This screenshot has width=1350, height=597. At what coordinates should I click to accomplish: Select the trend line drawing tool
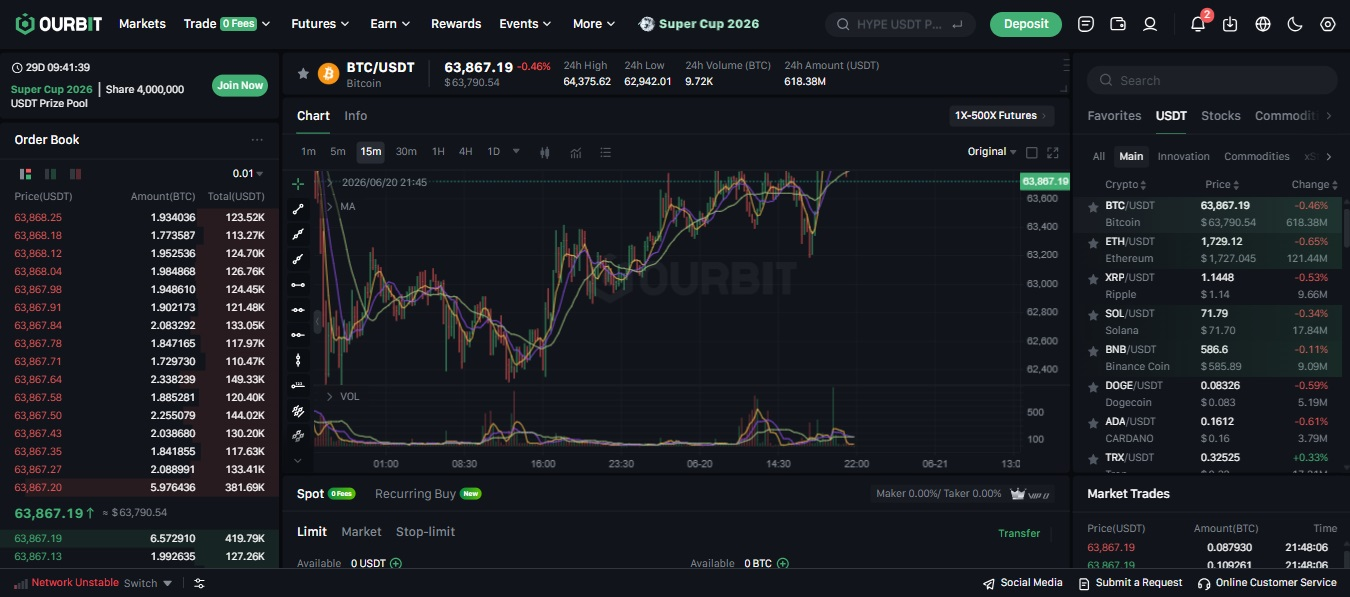pos(298,209)
